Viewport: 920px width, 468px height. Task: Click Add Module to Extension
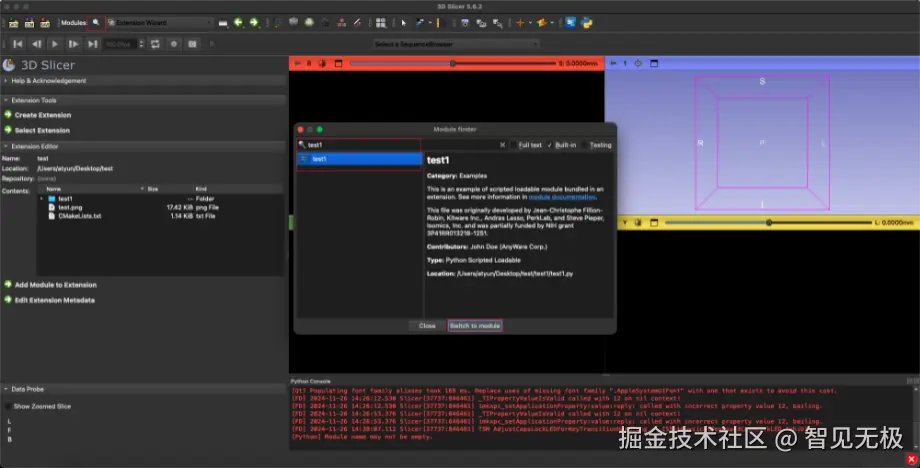coord(50,284)
